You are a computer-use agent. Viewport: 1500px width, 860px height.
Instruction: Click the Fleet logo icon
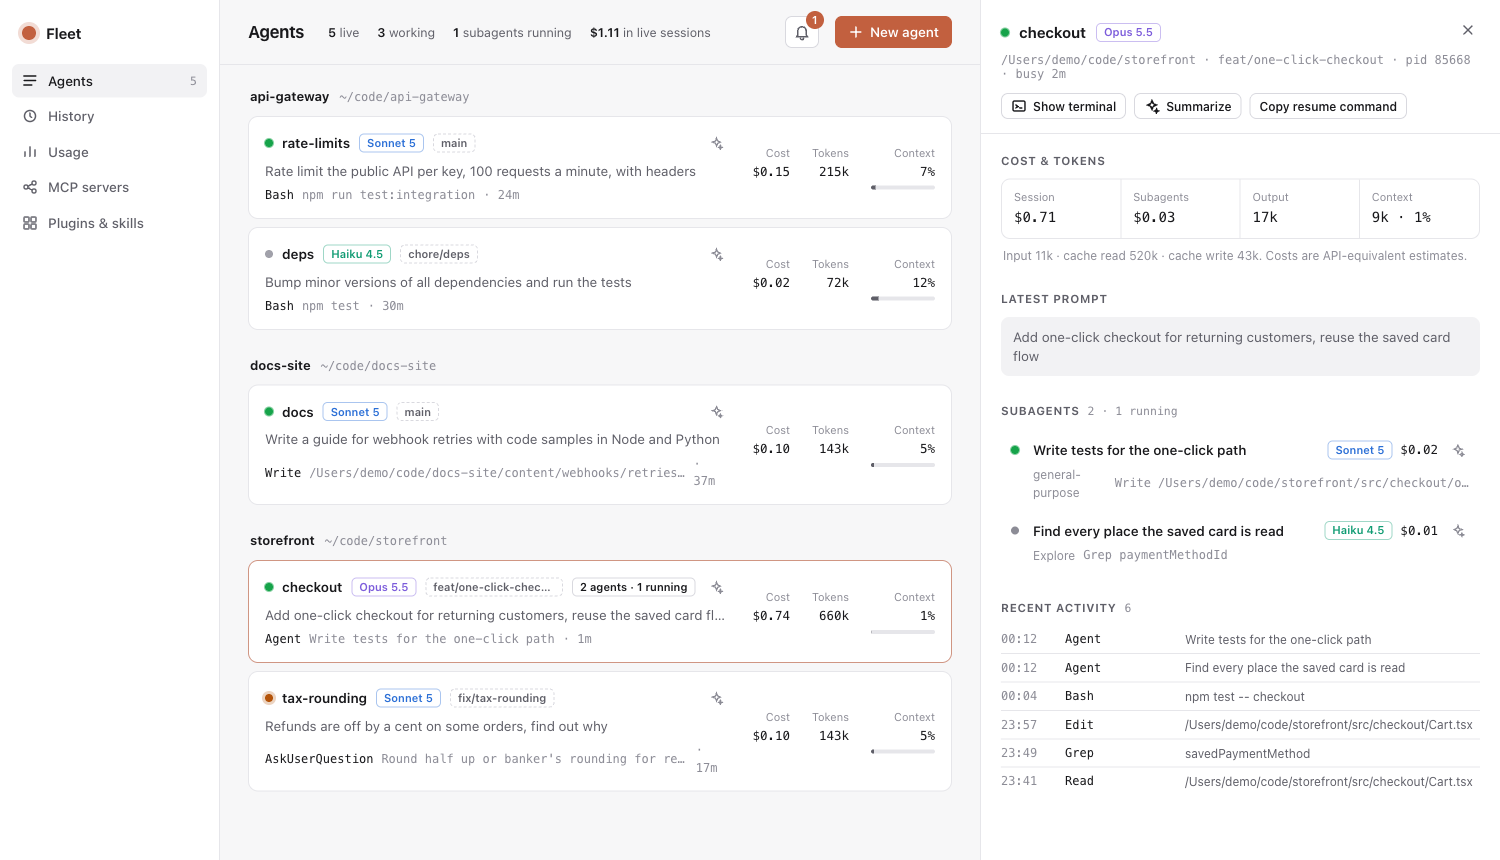point(29,33)
